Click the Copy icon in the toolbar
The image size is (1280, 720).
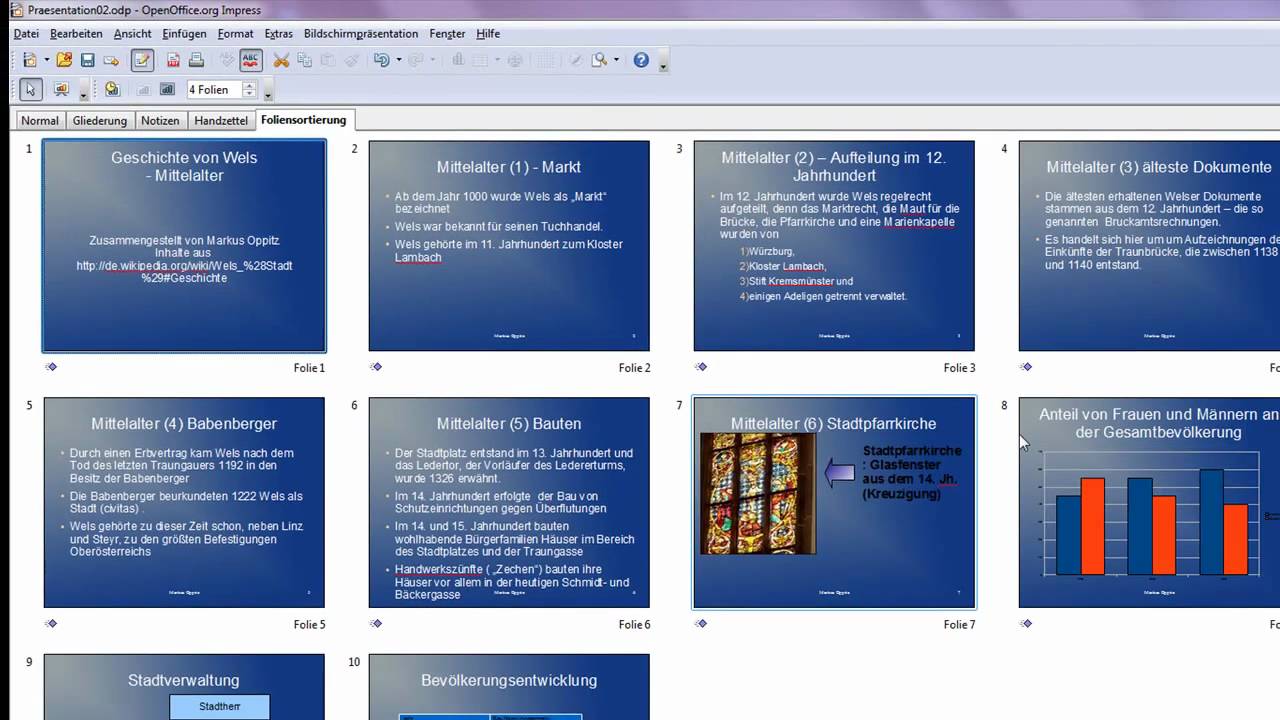pos(304,60)
